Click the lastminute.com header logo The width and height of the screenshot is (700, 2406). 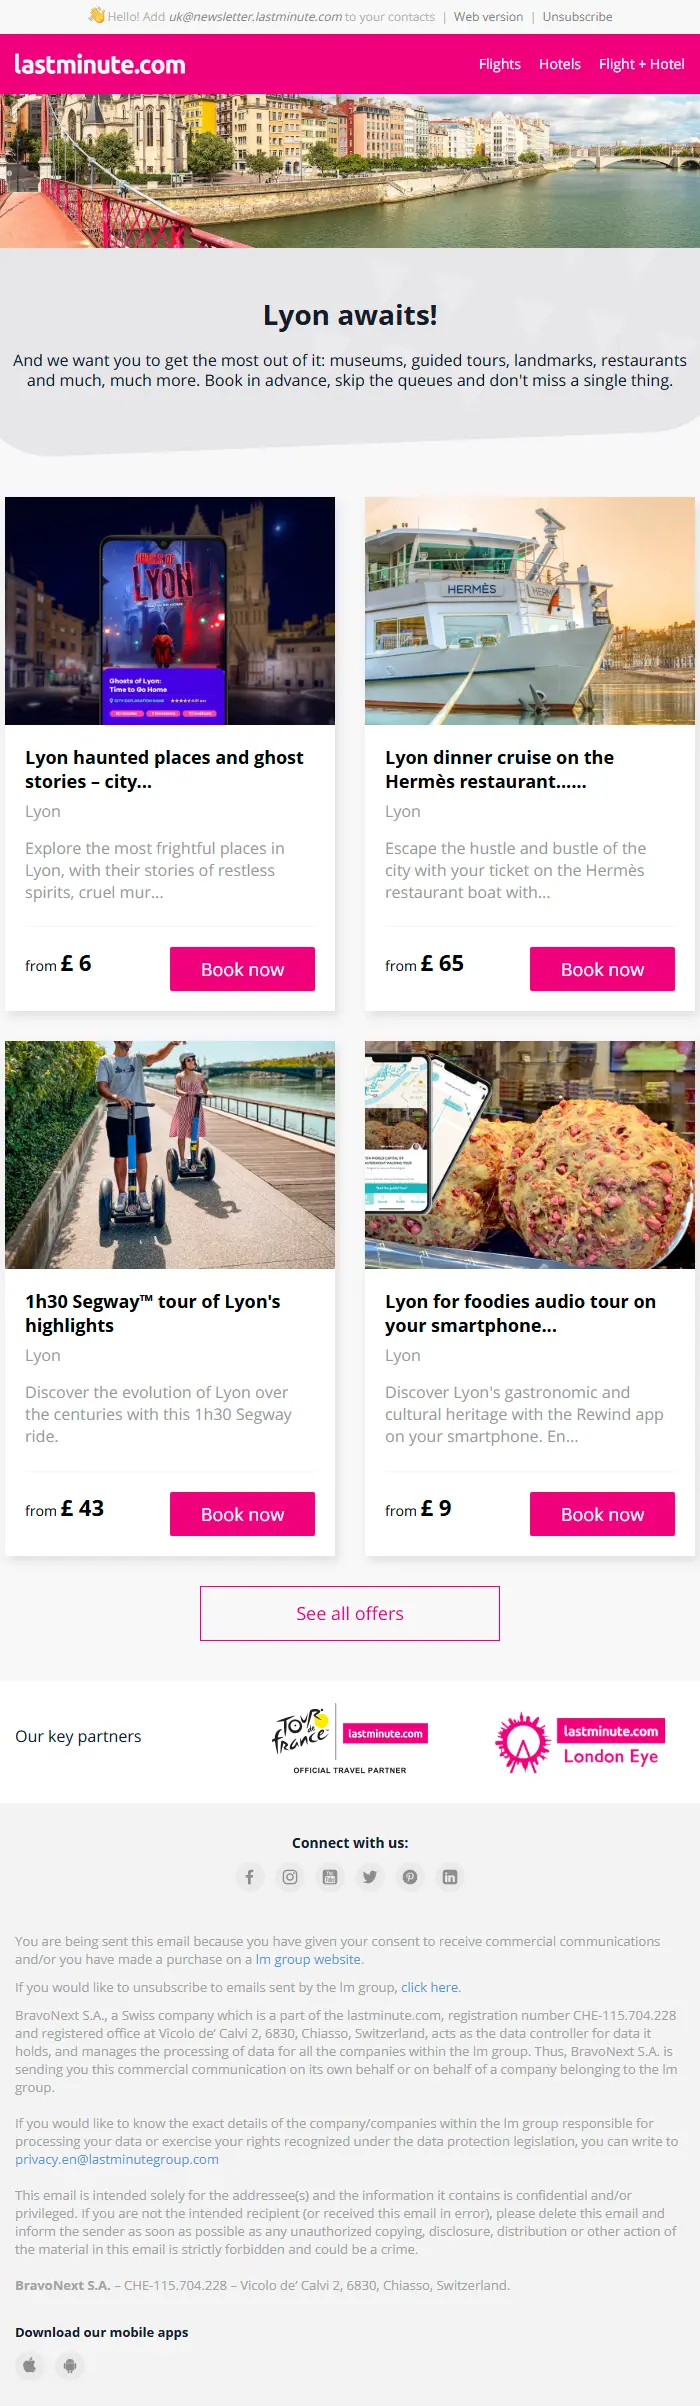(100, 65)
